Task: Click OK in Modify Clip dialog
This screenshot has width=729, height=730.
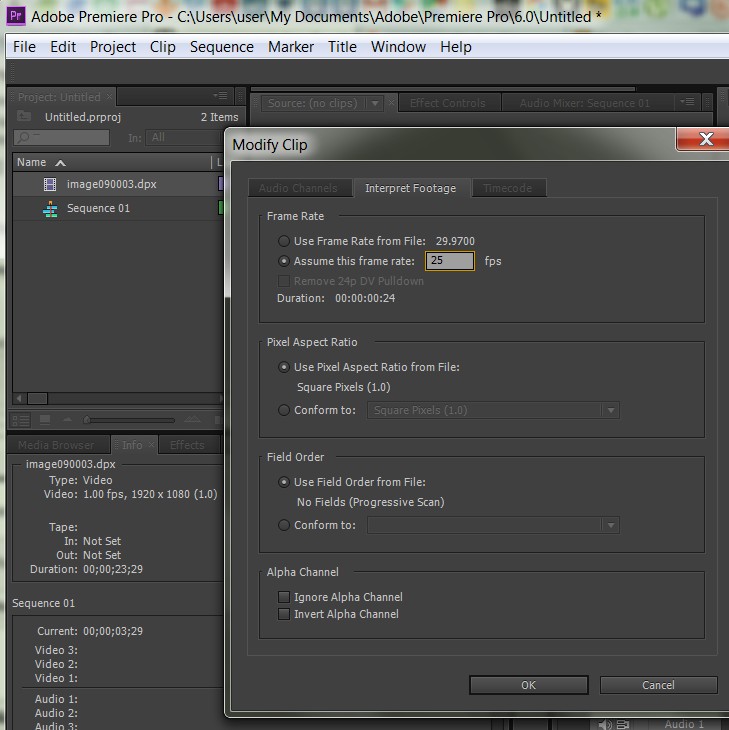Action: (528, 685)
